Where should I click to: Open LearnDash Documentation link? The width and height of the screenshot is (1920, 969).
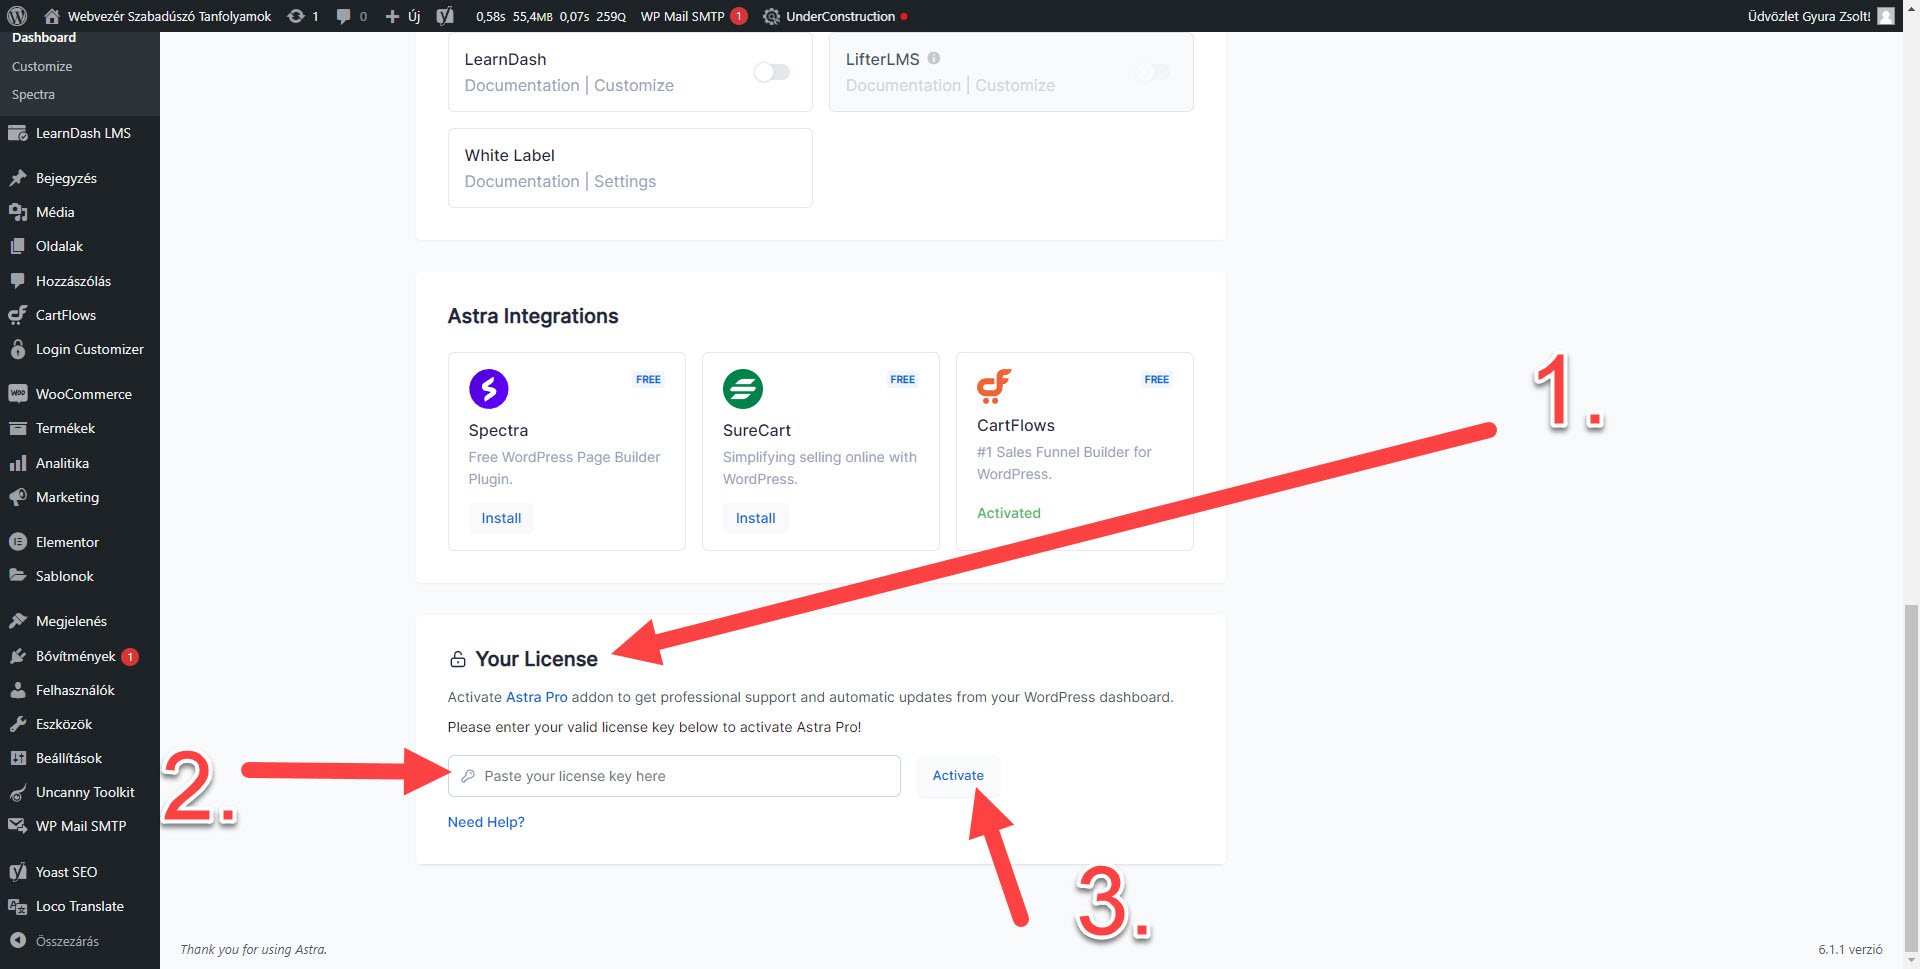pyautogui.click(x=522, y=85)
